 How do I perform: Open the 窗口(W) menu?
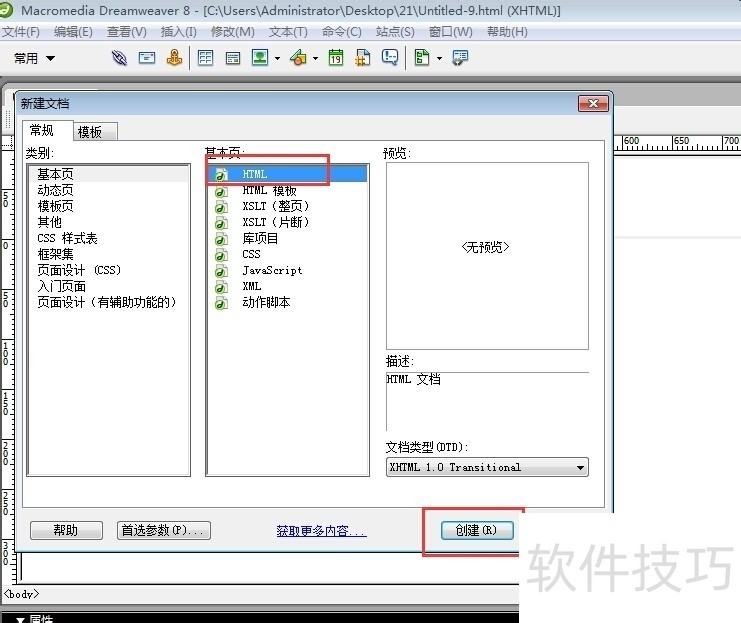(x=450, y=32)
